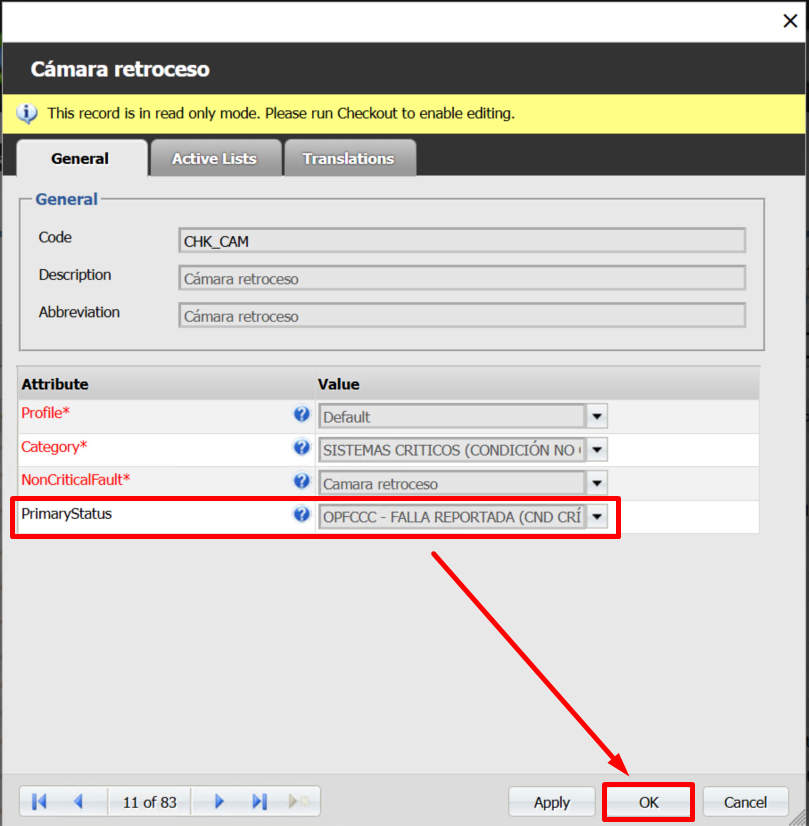Click help icon beside PrimaryStatus
The image size is (809, 826).
click(x=301, y=515)
